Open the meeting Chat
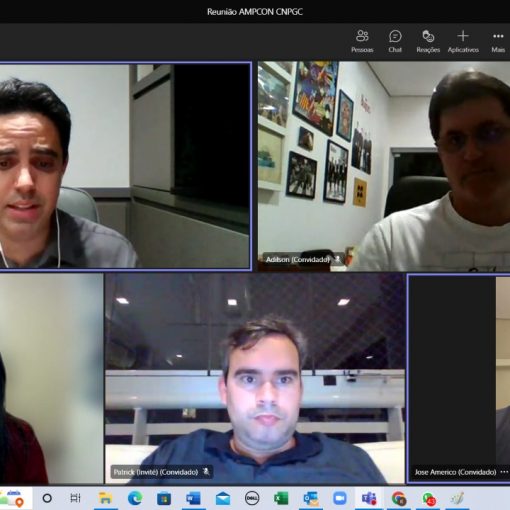This screenshot has width=510, height=510. click(395, 41)
